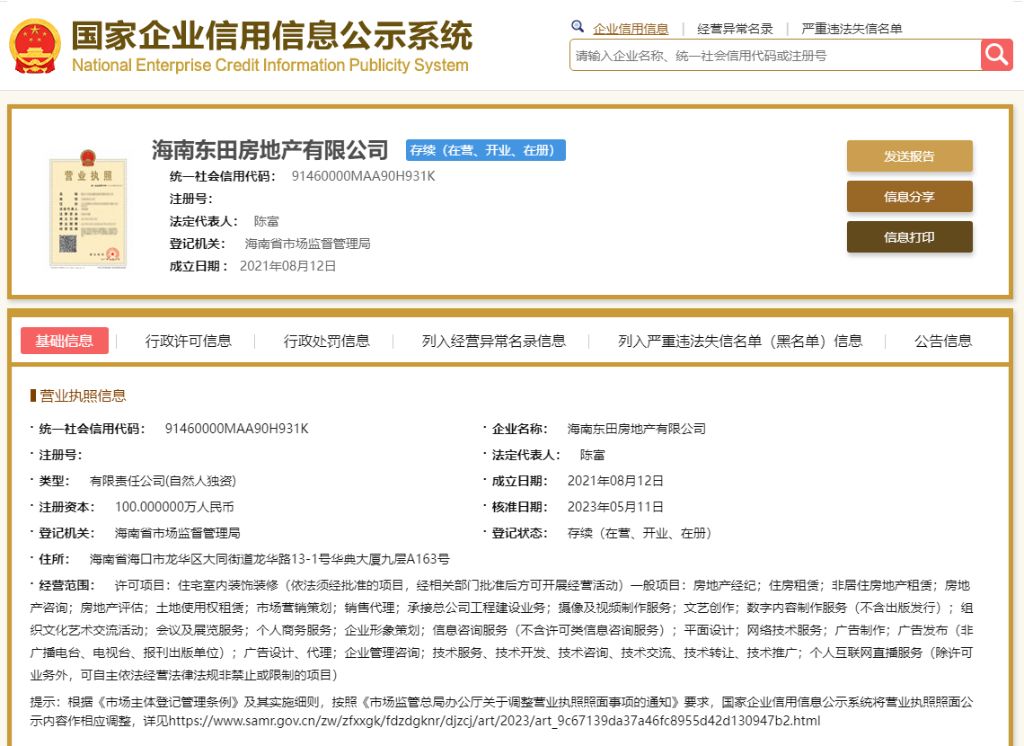Viewport: 1024px width, 746px height.
Task: Open the 公告信息 tab
Action: click(943, 341)
